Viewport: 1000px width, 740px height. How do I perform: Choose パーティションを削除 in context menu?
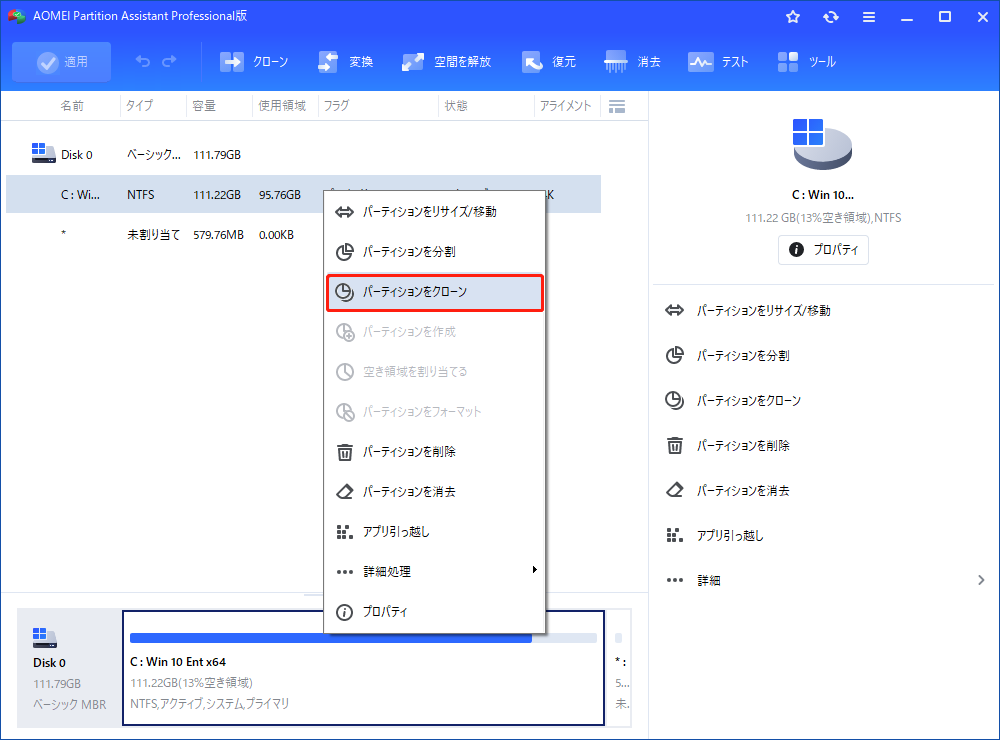(435, 452)
